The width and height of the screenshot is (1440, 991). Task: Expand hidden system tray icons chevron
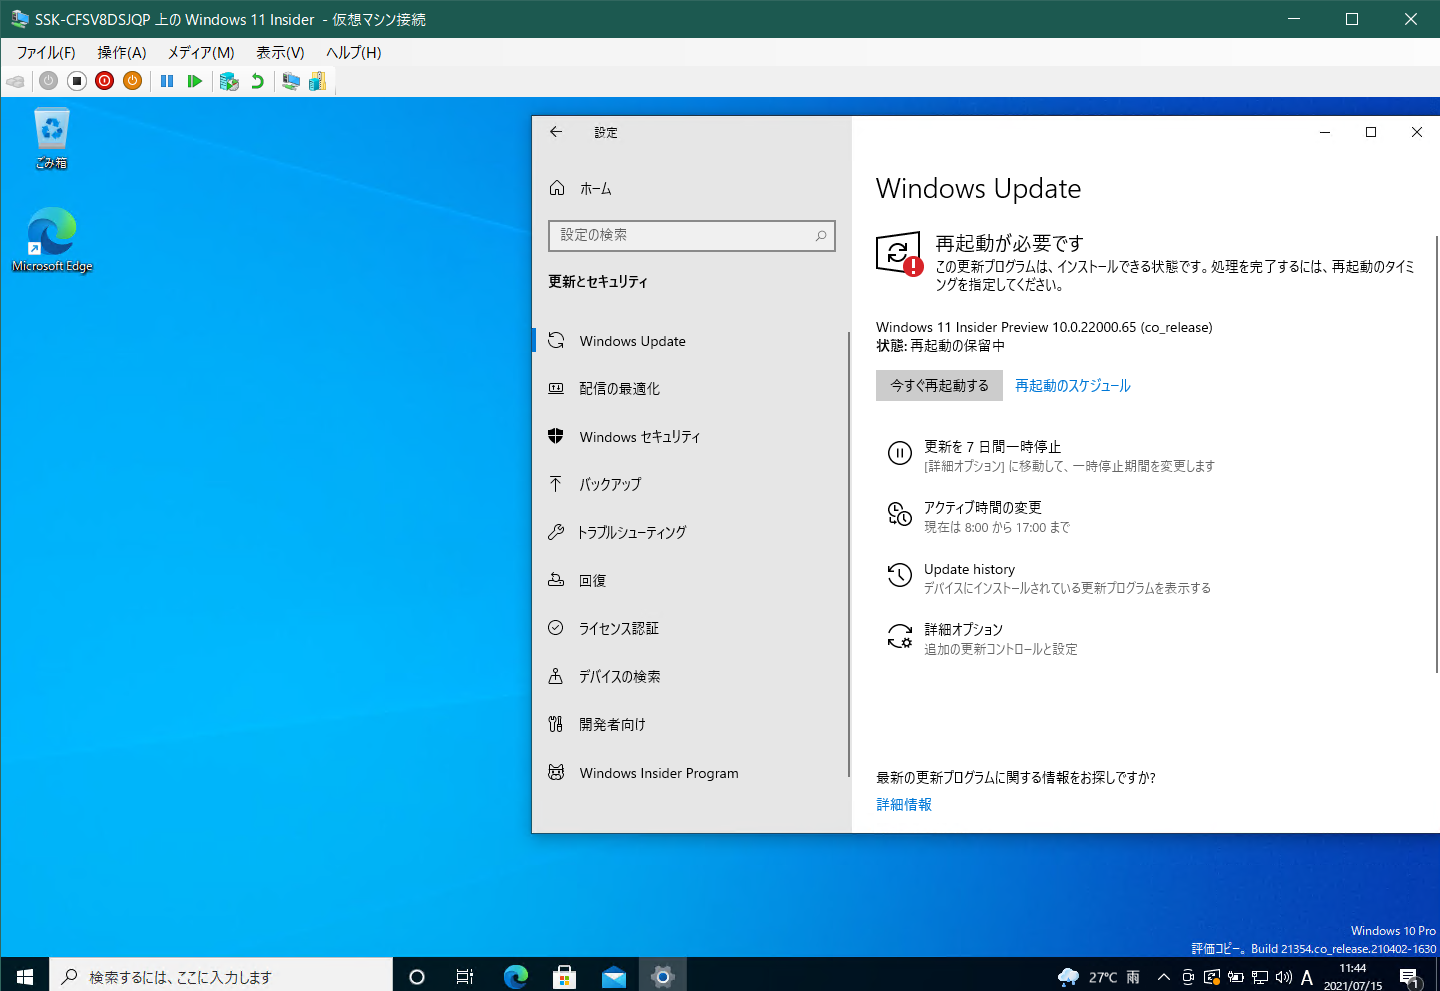(1164, 977)
